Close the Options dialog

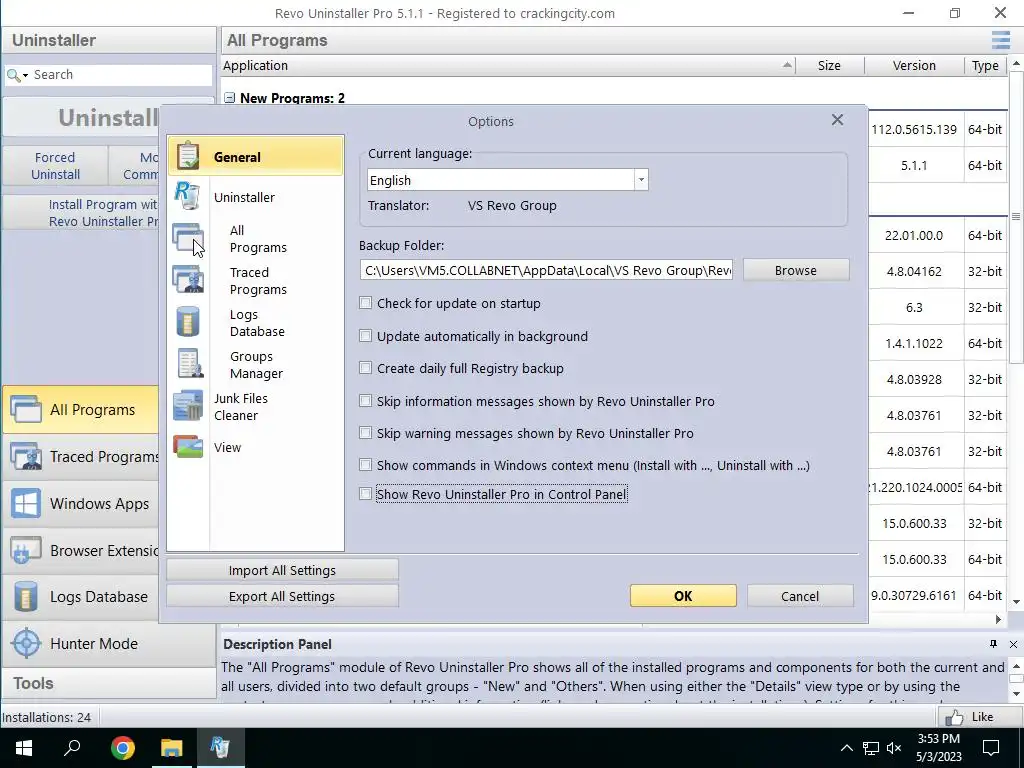pos(837,120)
